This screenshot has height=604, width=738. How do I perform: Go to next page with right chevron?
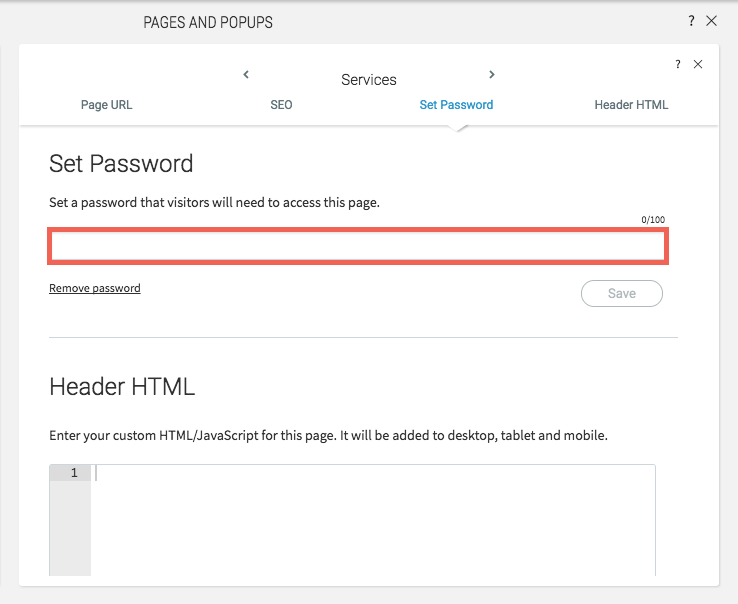(492, 74)
